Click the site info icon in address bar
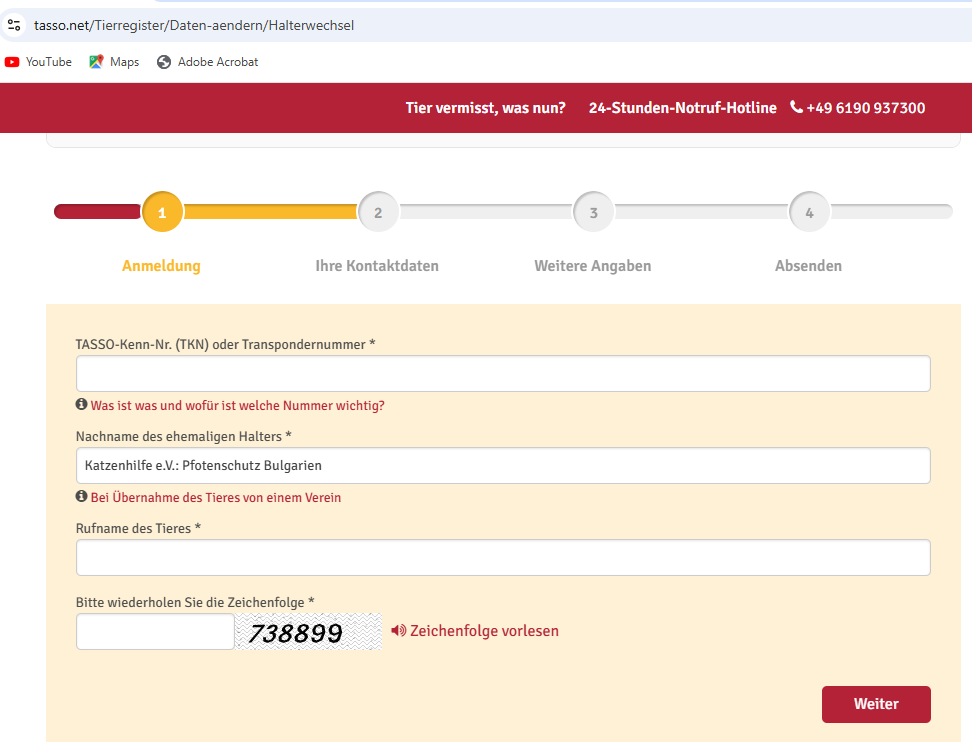Screen dimensions: 972x742 click(14, 24)
